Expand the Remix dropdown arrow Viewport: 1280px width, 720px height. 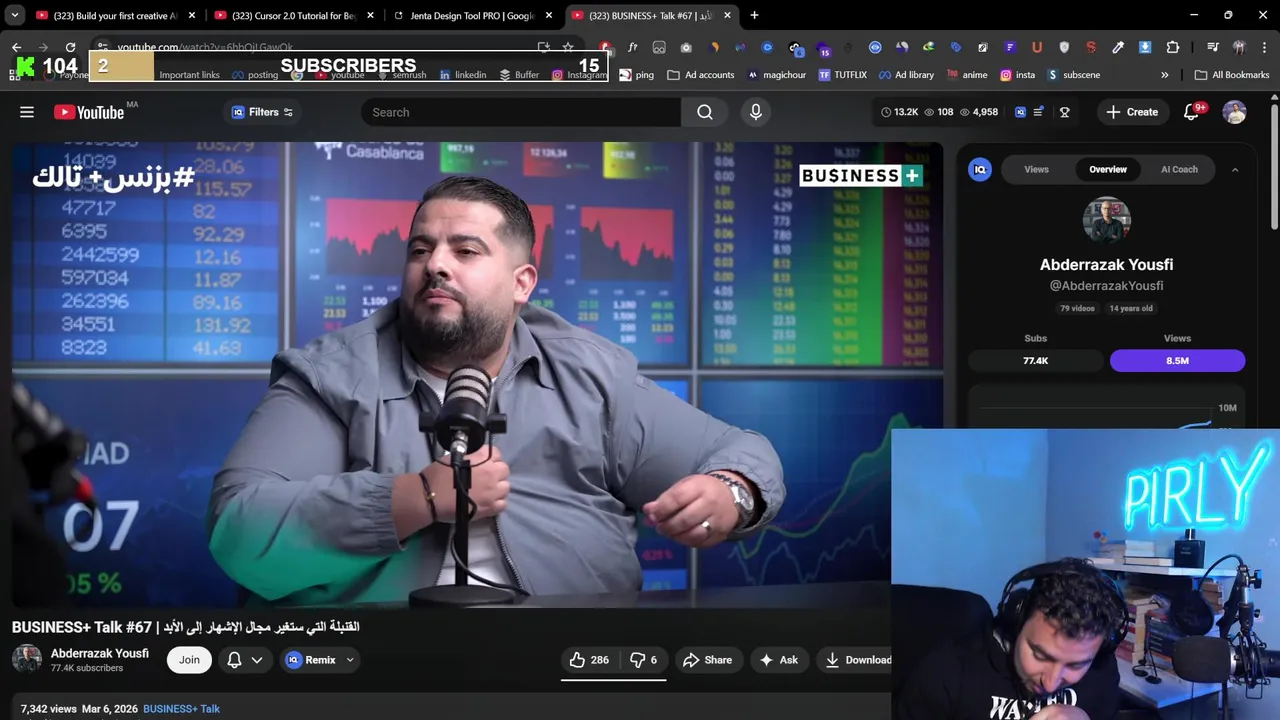point(350,660)
